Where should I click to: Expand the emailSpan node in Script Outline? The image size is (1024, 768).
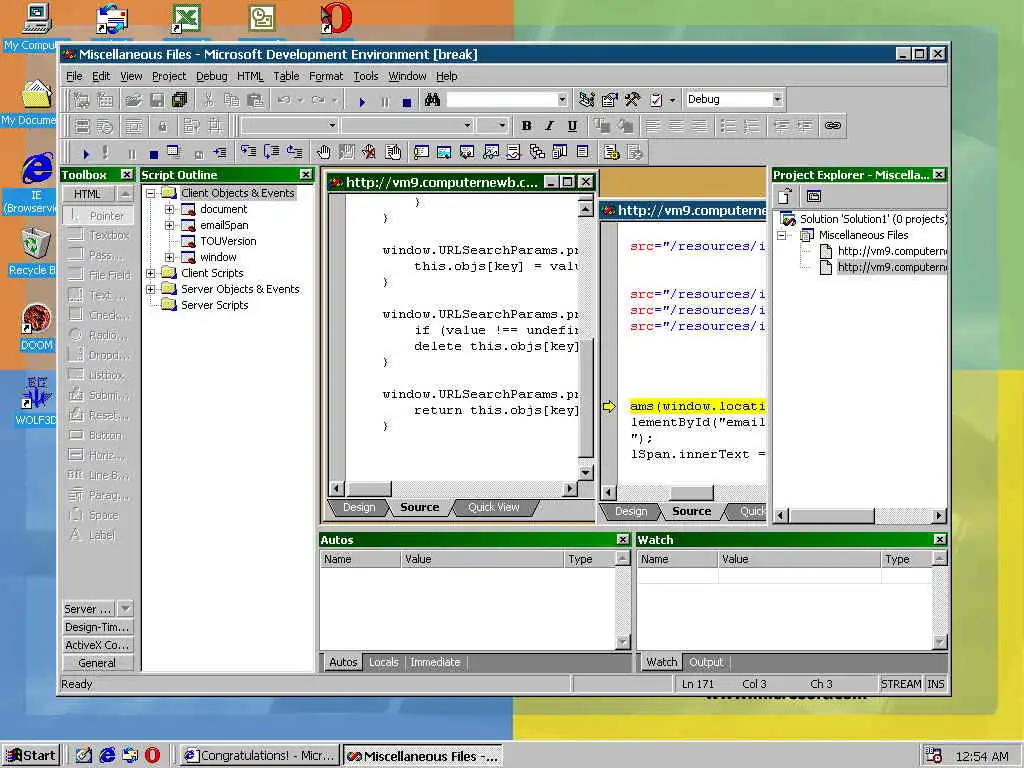(169, 225)
